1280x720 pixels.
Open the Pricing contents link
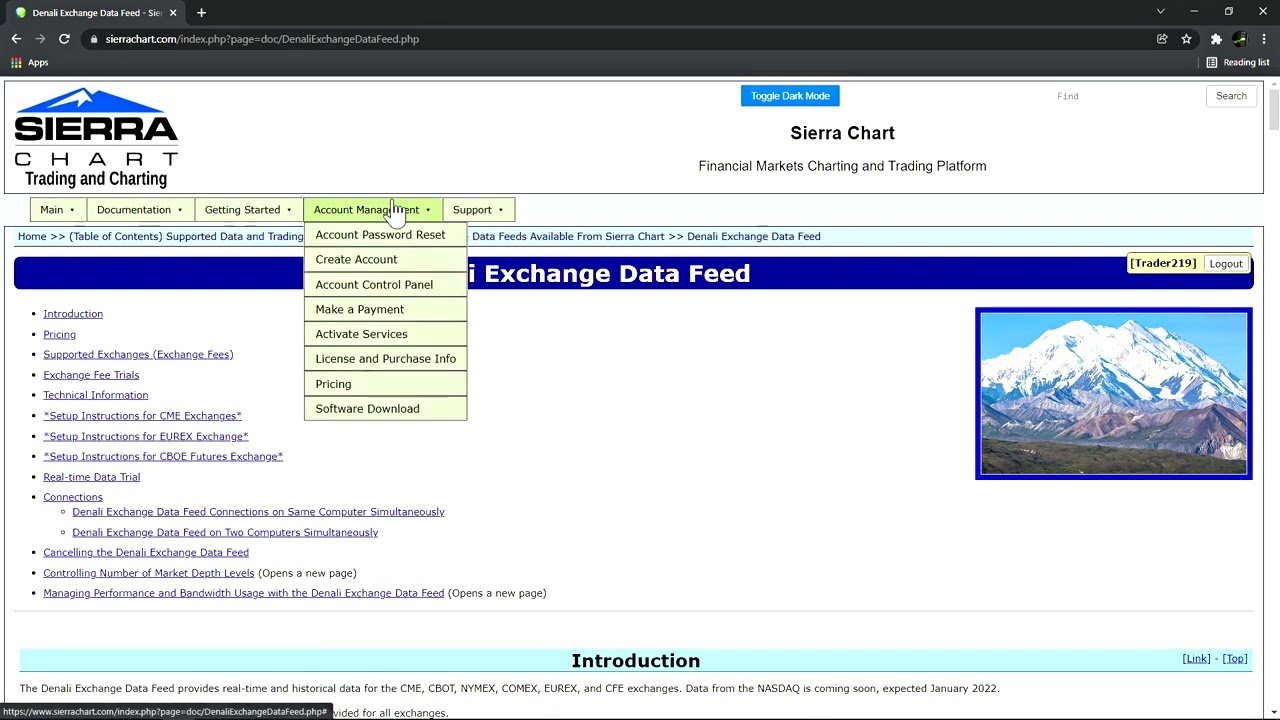(59, 335)
